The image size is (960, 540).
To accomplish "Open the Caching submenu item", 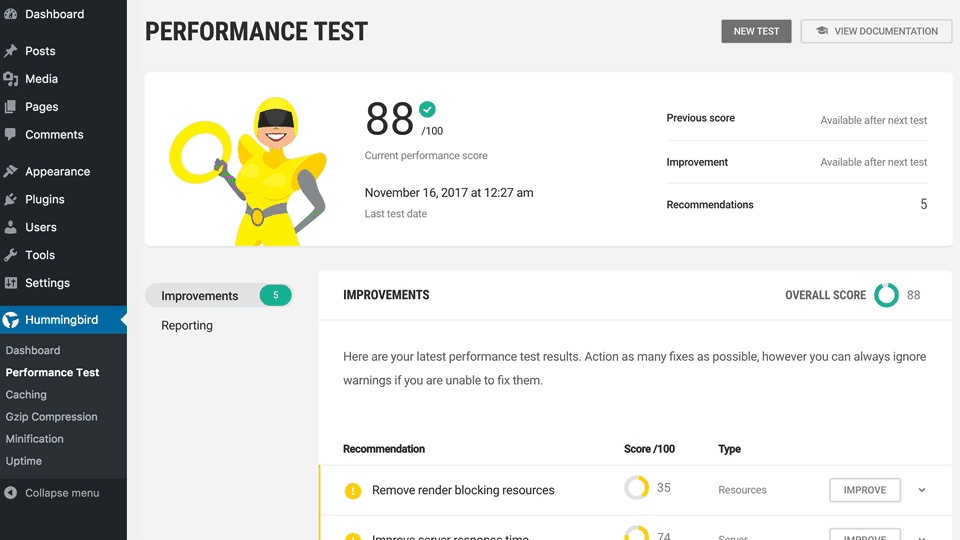I will [x=26, y=395].
